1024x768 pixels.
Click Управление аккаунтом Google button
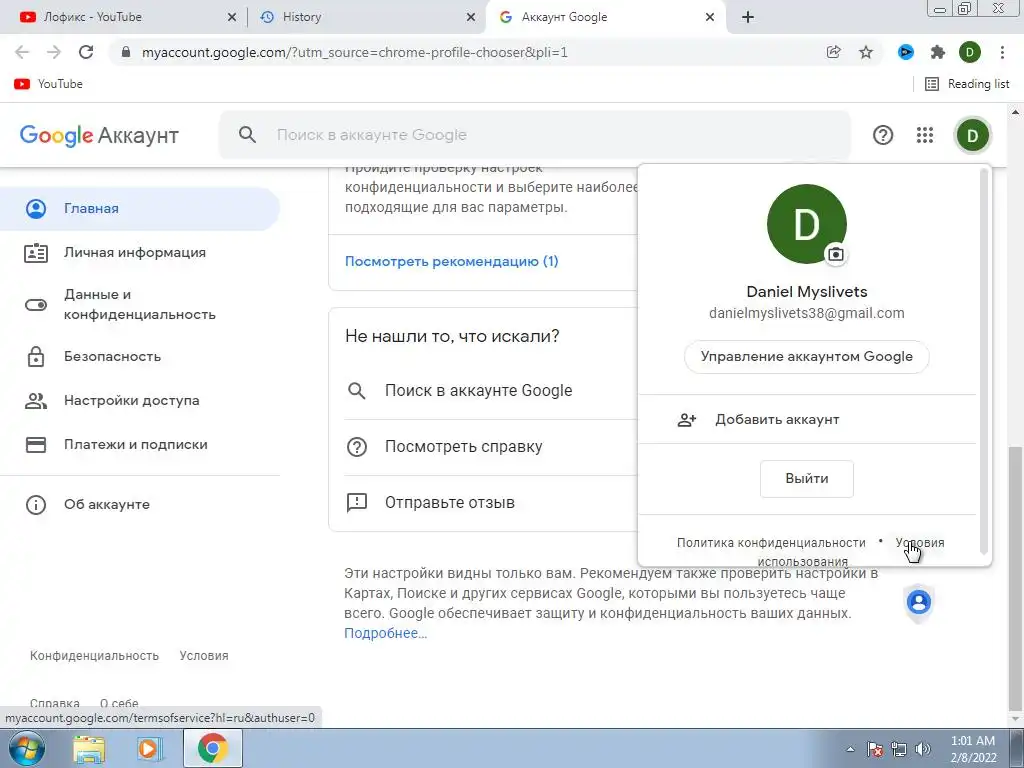[807, 357]
